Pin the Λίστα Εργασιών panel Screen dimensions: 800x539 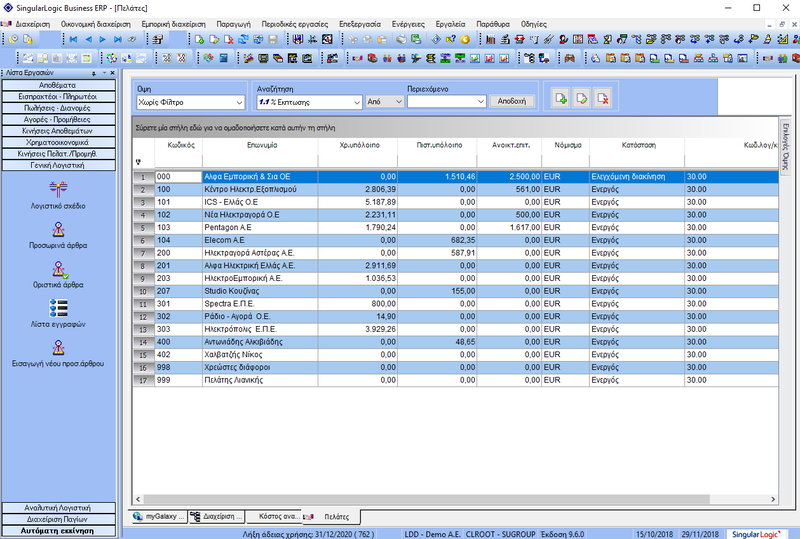tap(94, 73)
